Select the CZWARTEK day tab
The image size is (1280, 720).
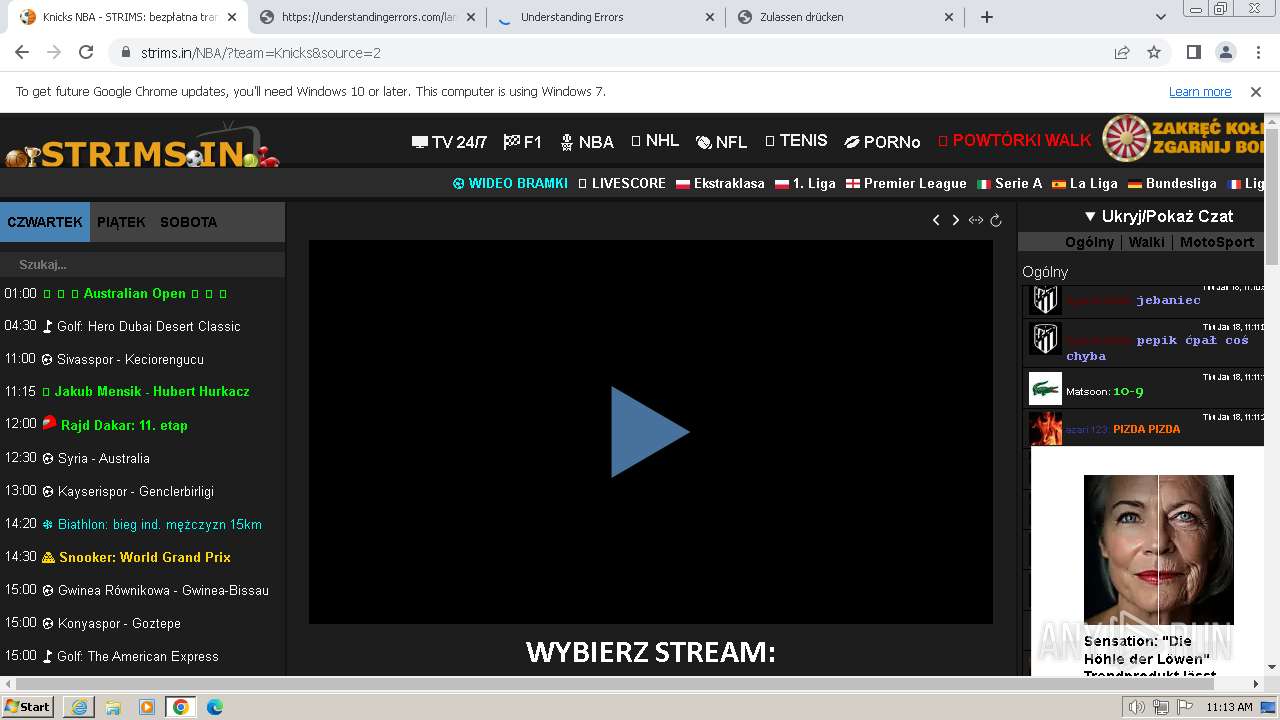click(x=45, y=222)
